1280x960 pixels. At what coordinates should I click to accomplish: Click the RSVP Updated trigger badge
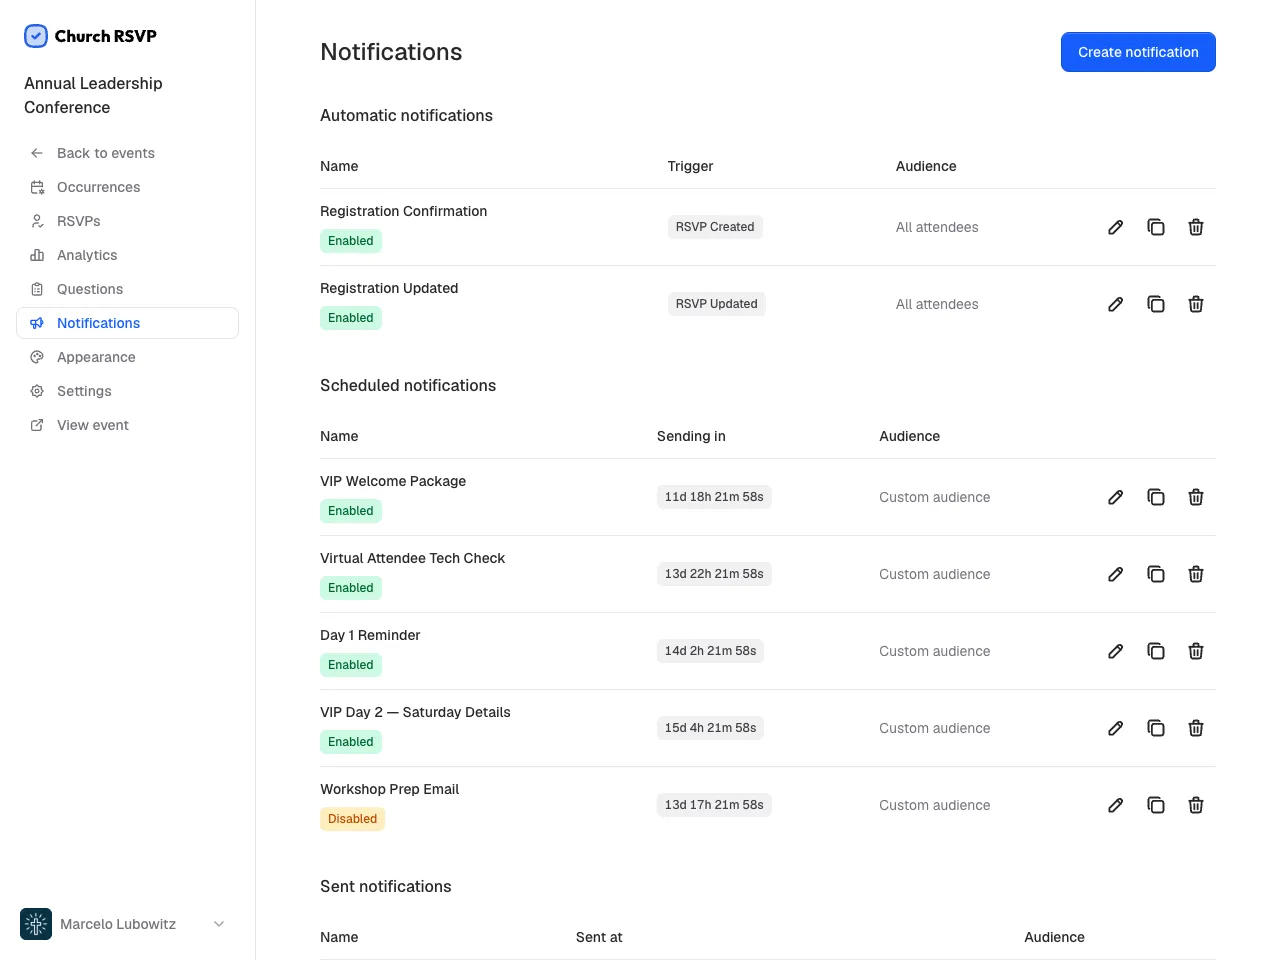click(717, 304)
